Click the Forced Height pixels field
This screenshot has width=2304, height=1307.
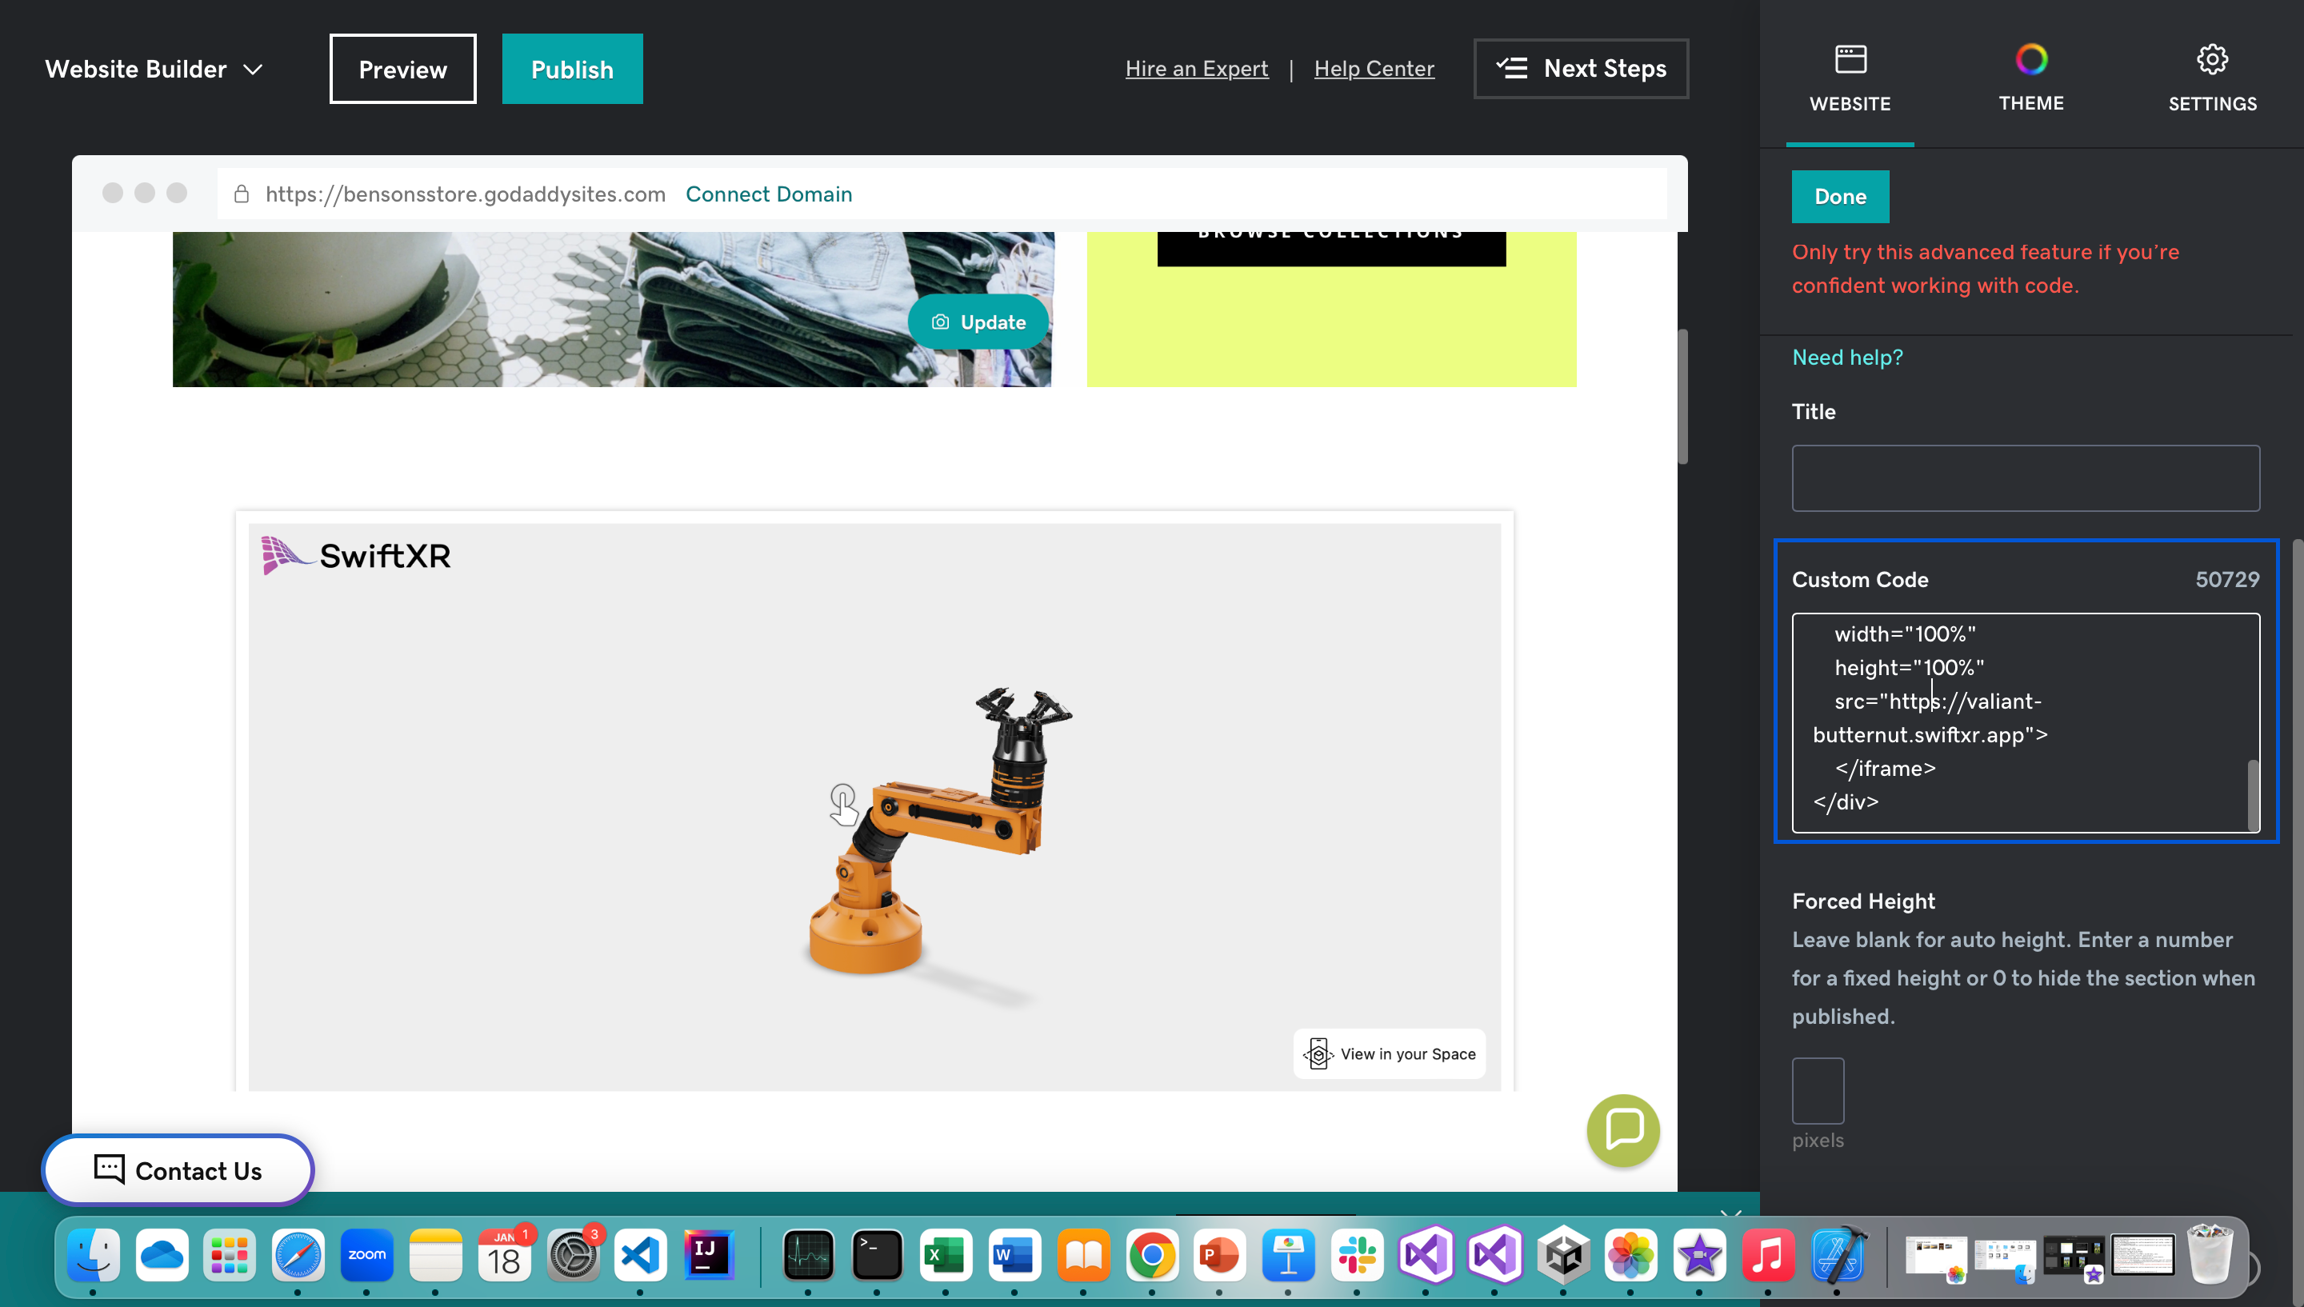click(x=1817, y=1090)
